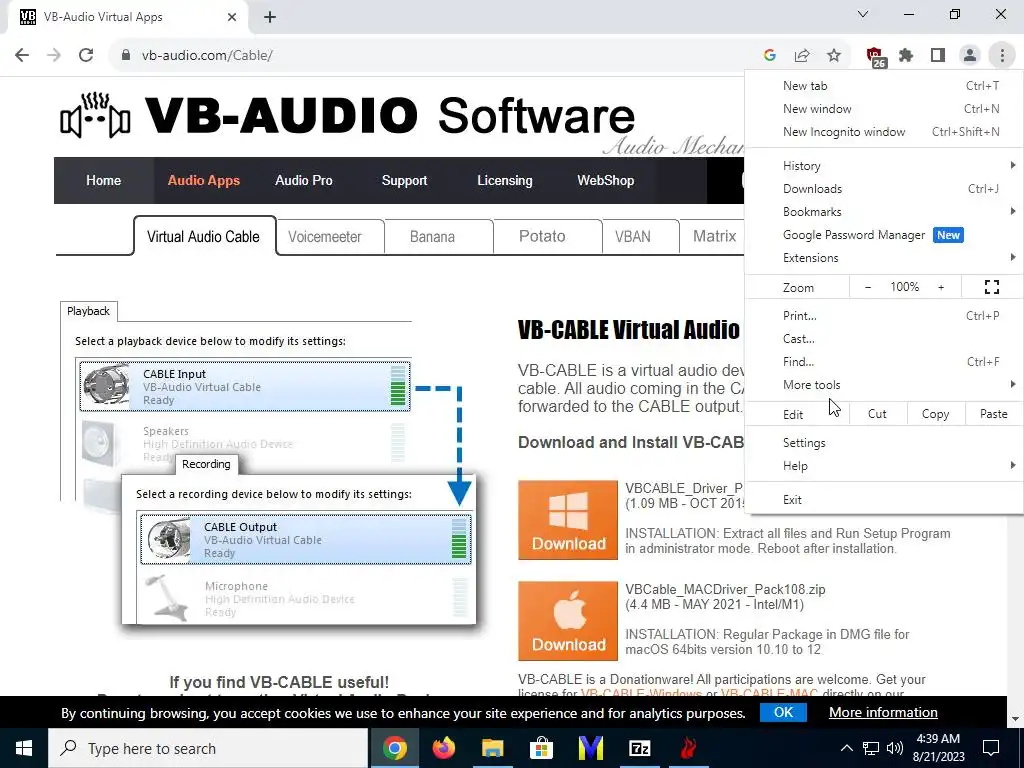
Task: Open the notification center icon
Action: pos(991,748)
